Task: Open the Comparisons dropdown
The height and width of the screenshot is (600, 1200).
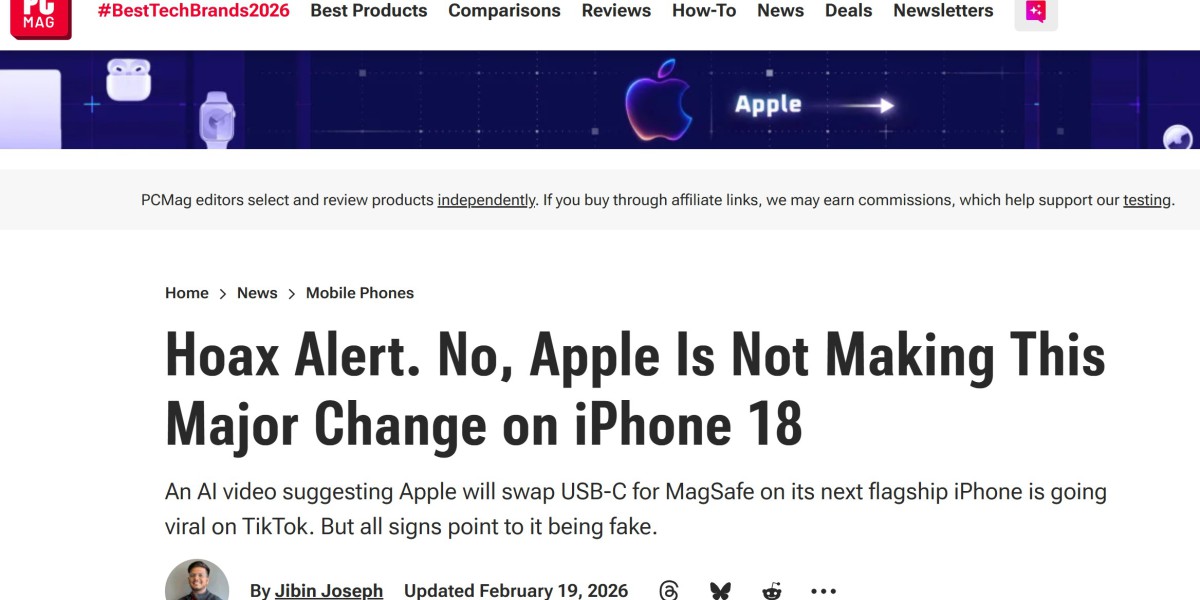Action: click(504, 11)
